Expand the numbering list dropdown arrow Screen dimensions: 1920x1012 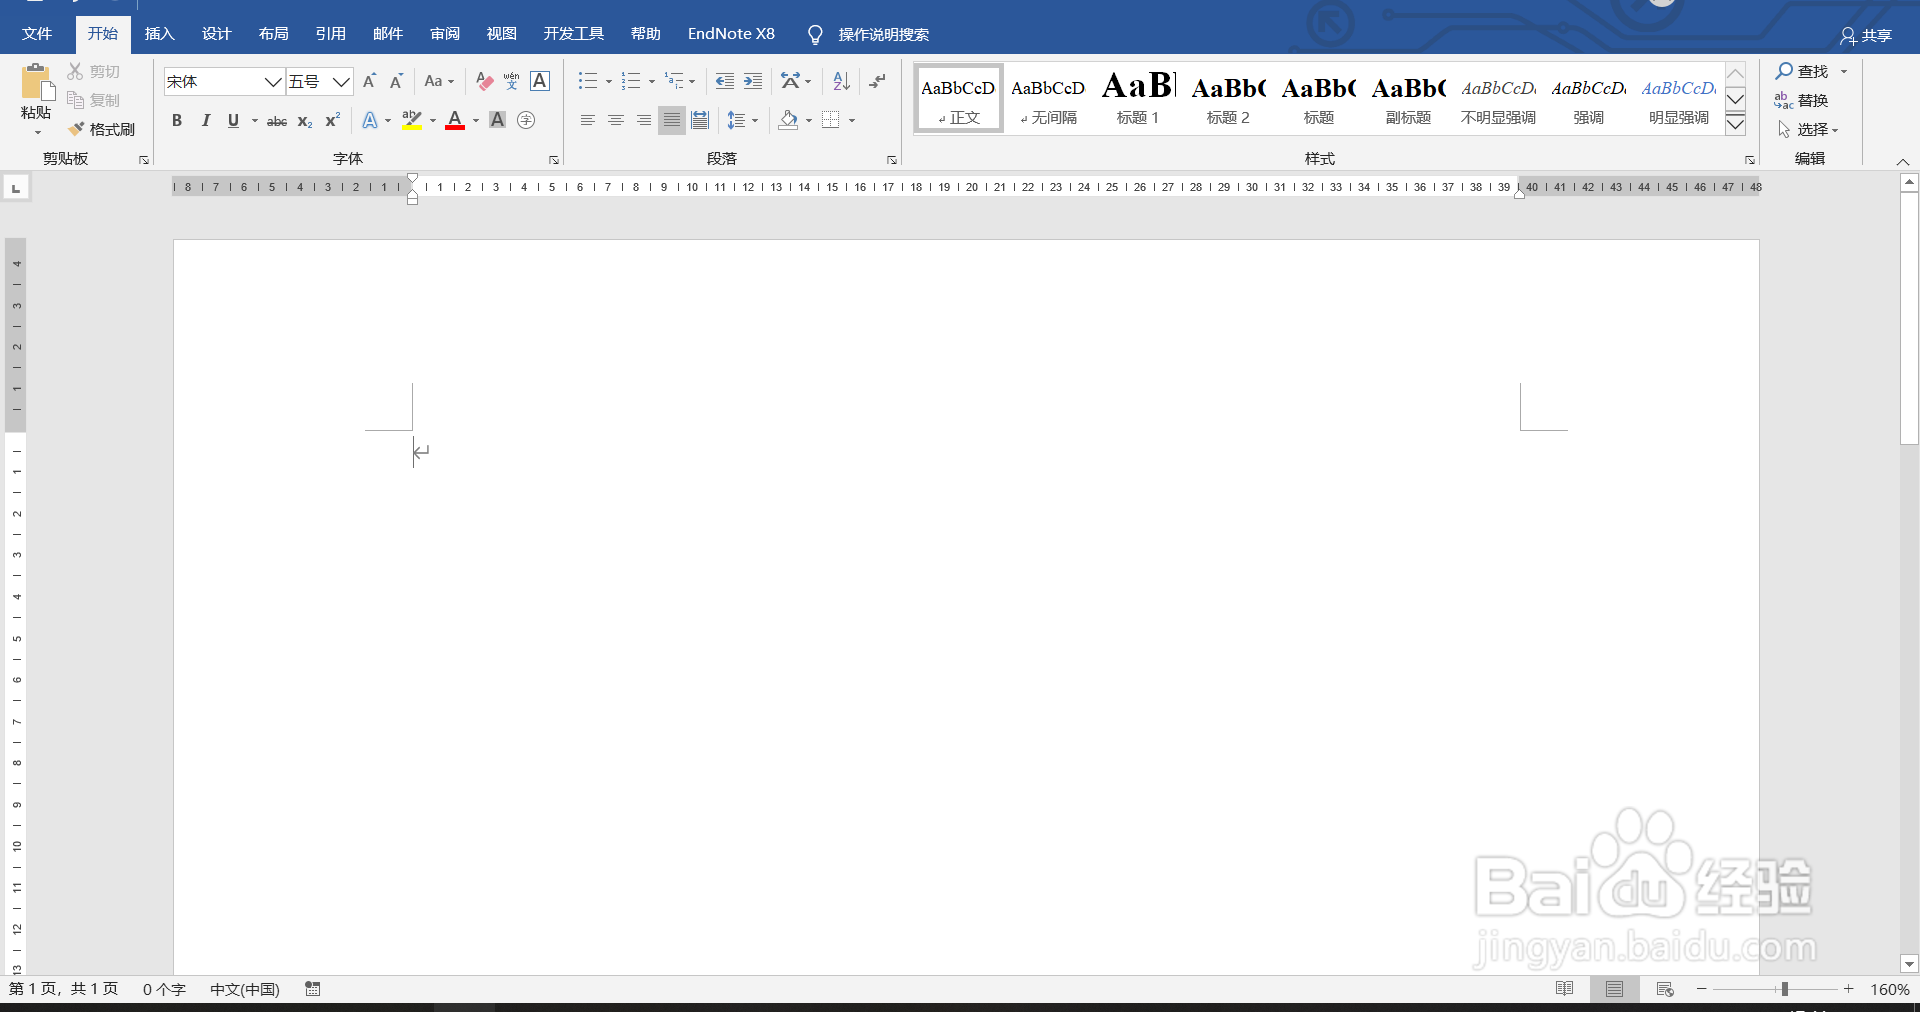pyautogui.click(x=652, y=82)
